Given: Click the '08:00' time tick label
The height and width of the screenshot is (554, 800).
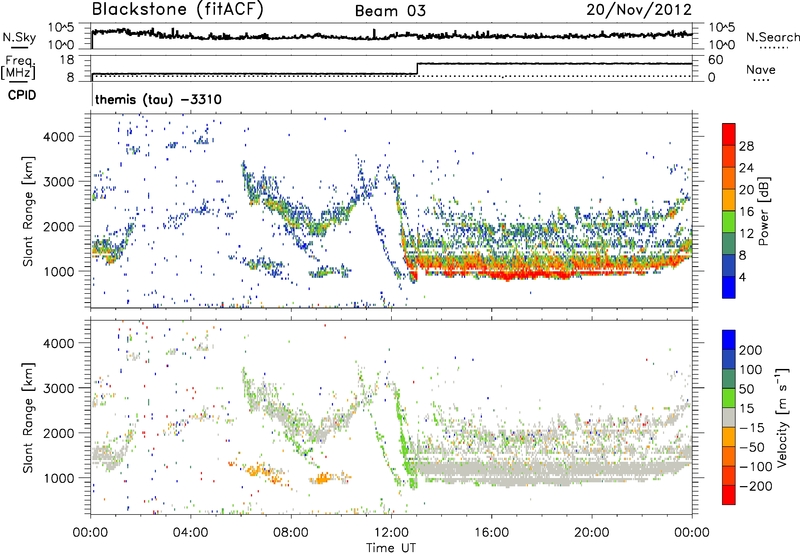Looking at the screenshot, I should coord(291,533).
